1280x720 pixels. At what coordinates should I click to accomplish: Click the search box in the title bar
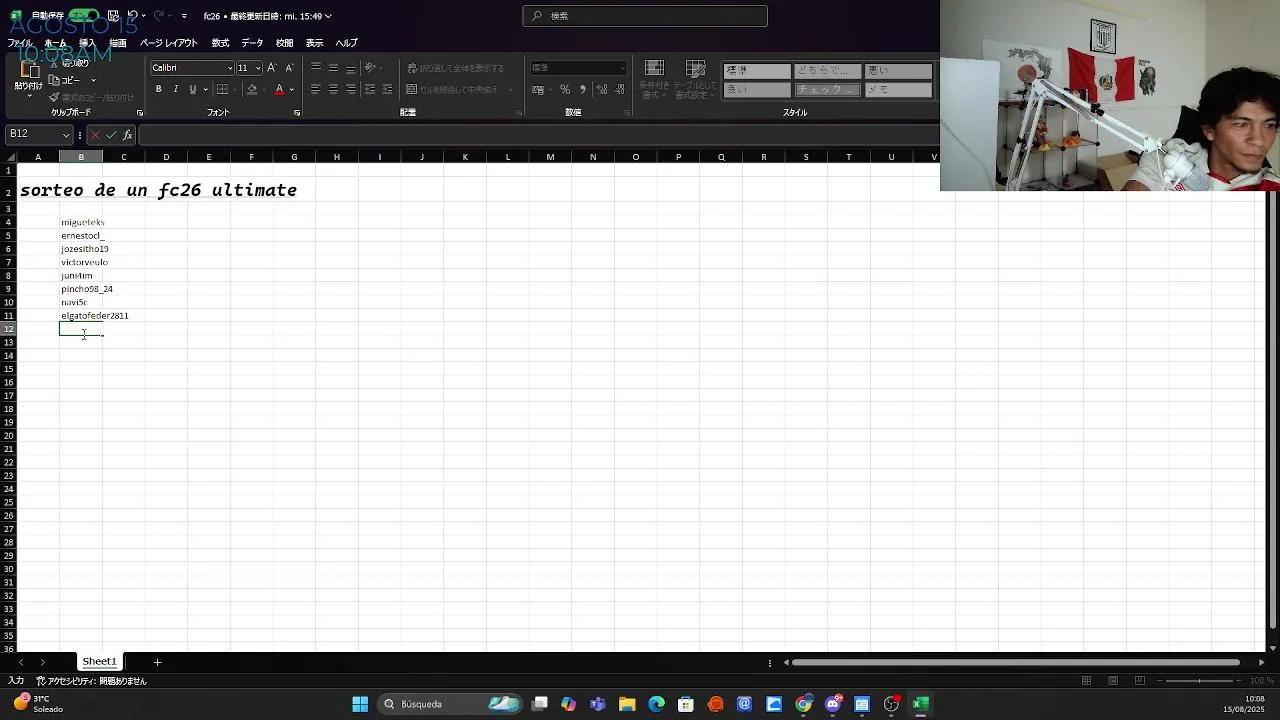click(645, 16)
